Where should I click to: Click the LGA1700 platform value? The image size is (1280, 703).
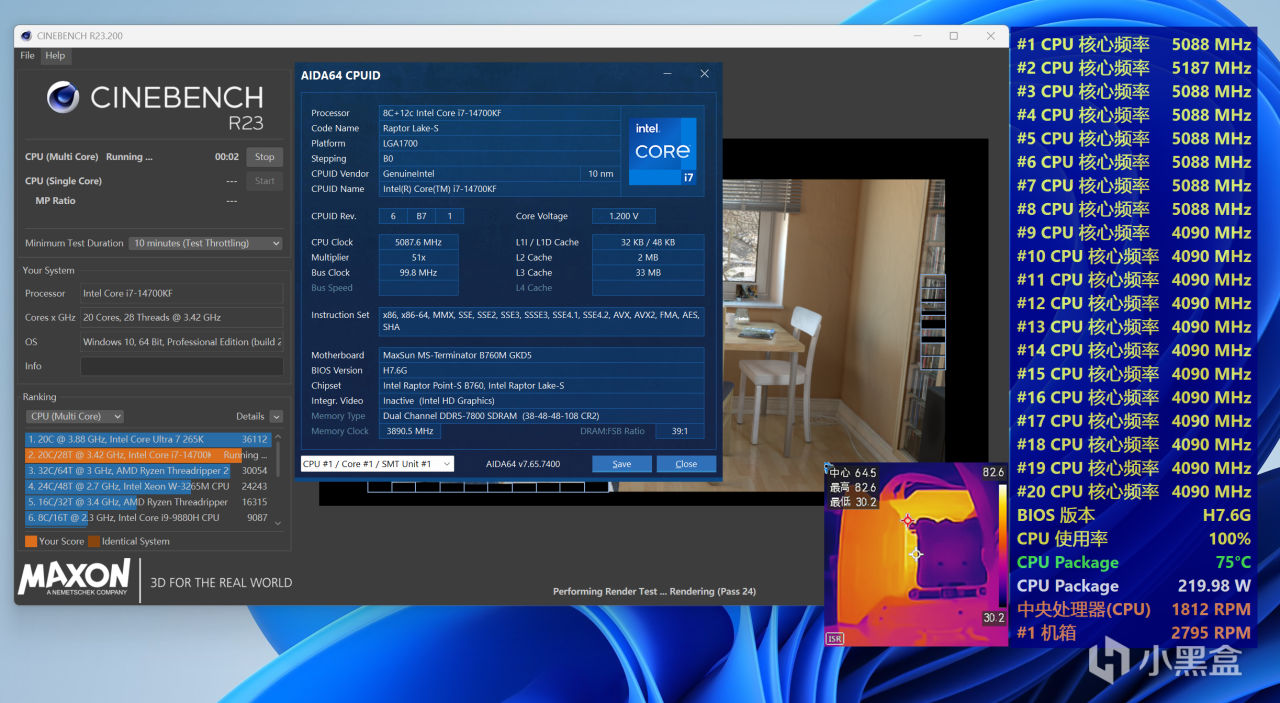click(499, 143)
